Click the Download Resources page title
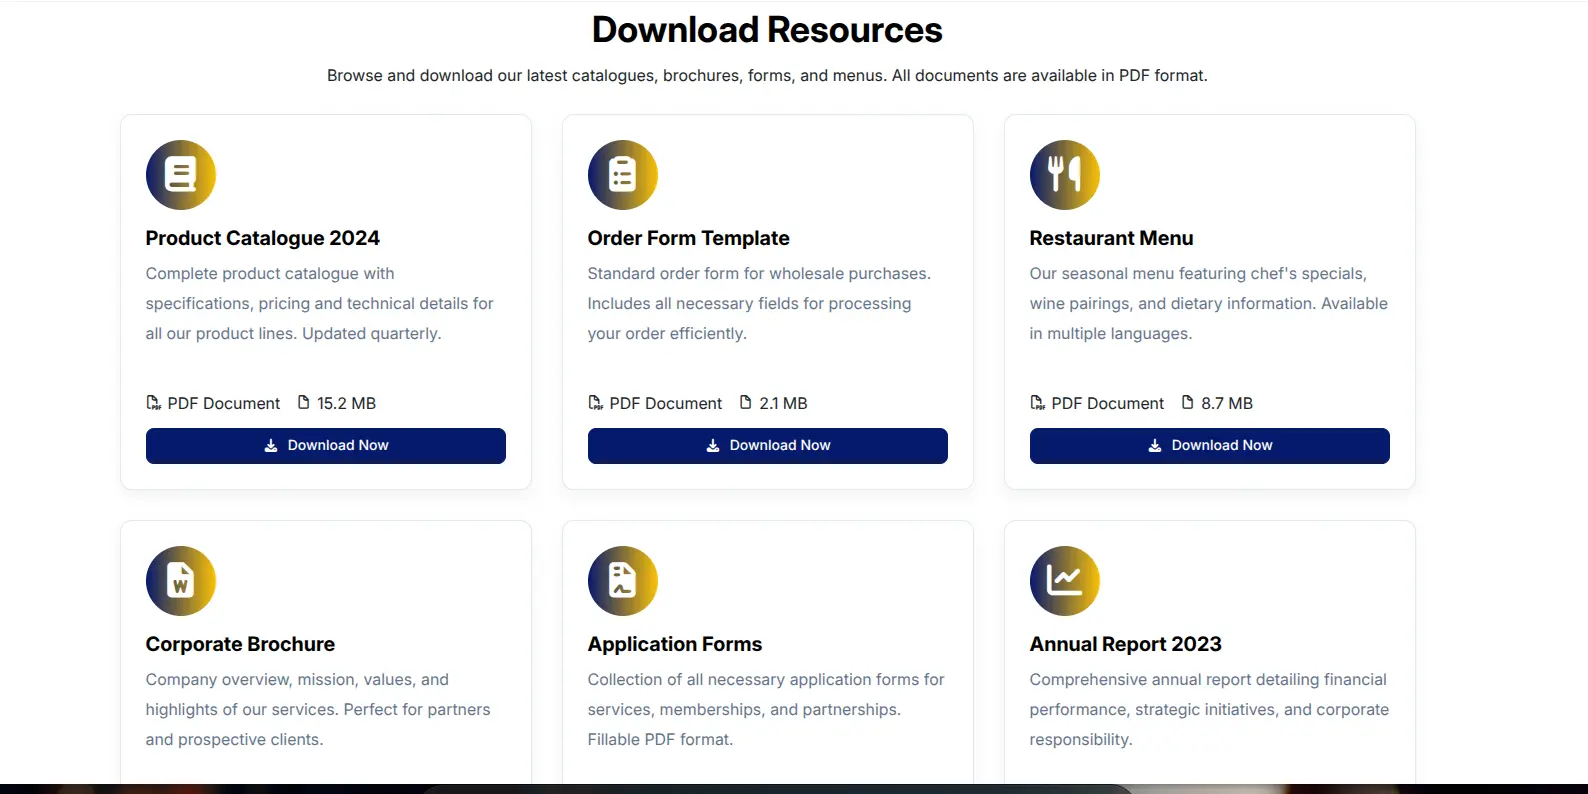 click(x=767, y=30)
